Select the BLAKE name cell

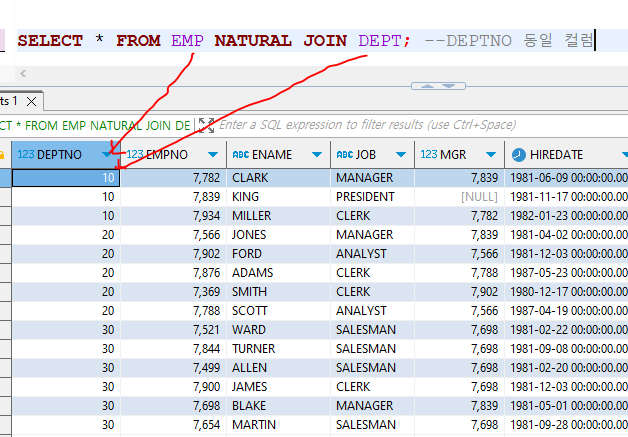pos(278,406)
